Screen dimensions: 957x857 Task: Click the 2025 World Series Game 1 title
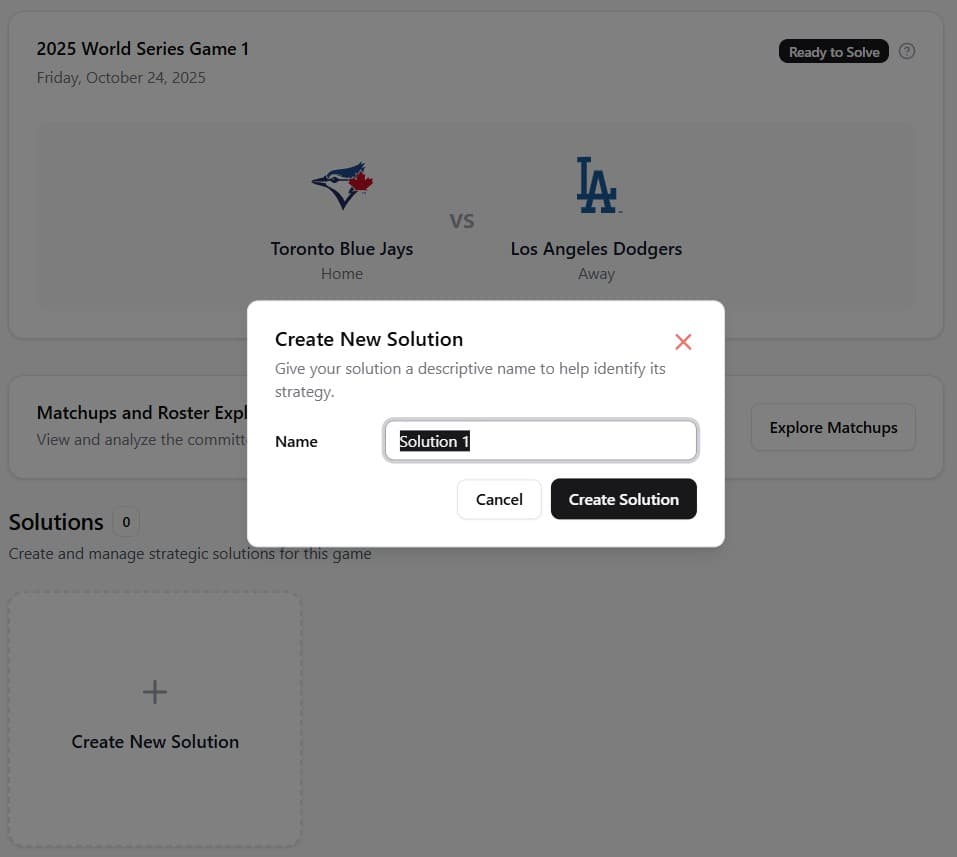(143, 49)
